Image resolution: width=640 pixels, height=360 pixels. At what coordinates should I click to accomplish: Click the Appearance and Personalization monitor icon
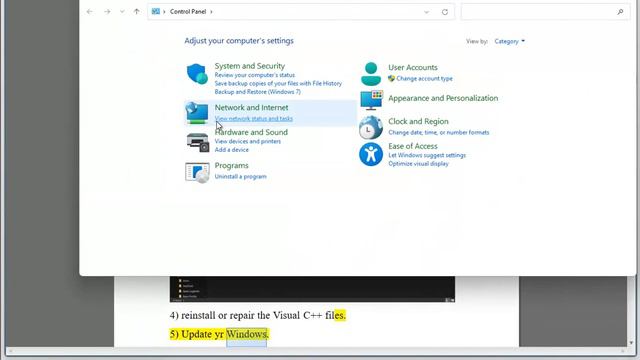pyautogui.click(x=371, y=100)
